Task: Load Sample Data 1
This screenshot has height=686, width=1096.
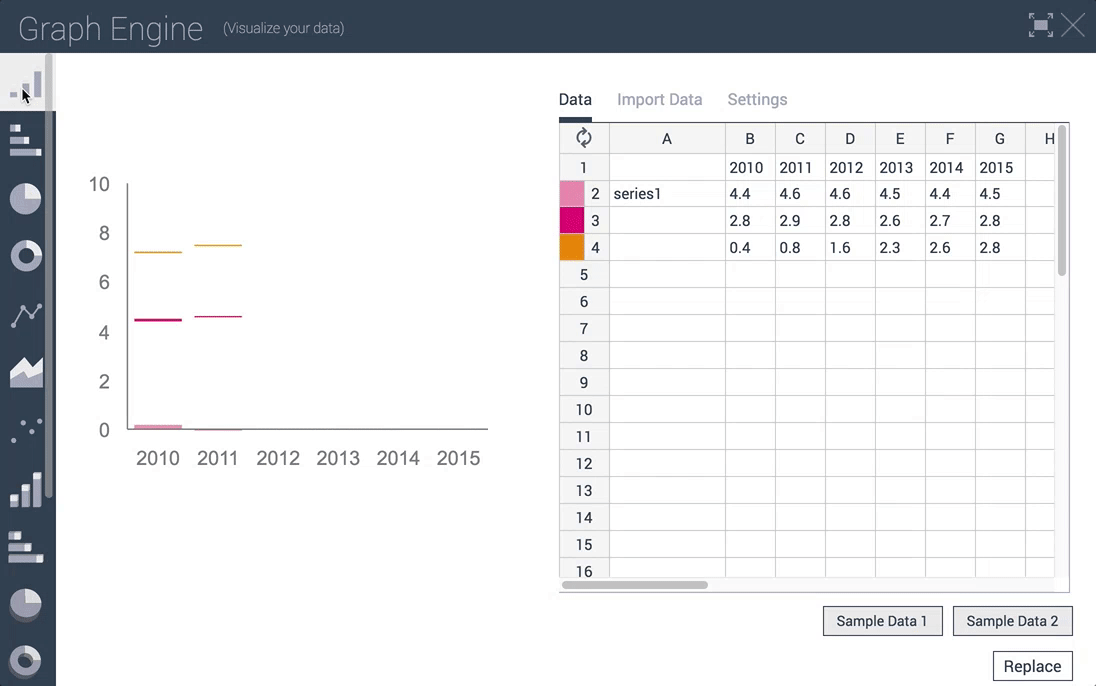Action: pos(882,621)
